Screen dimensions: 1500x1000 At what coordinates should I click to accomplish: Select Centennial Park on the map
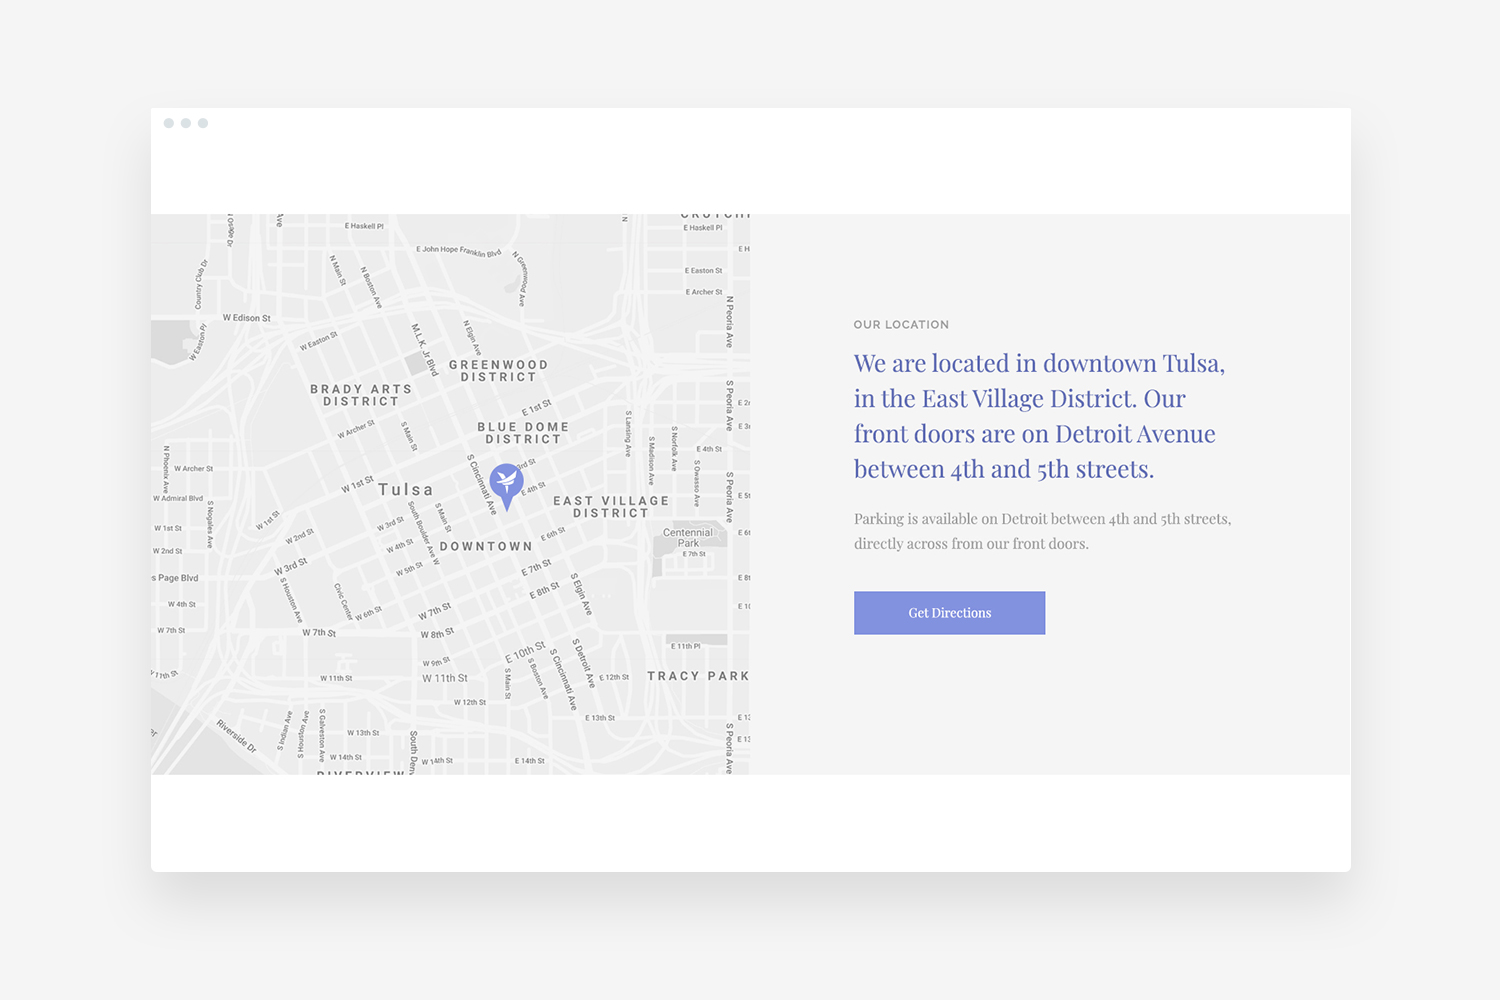688,538
